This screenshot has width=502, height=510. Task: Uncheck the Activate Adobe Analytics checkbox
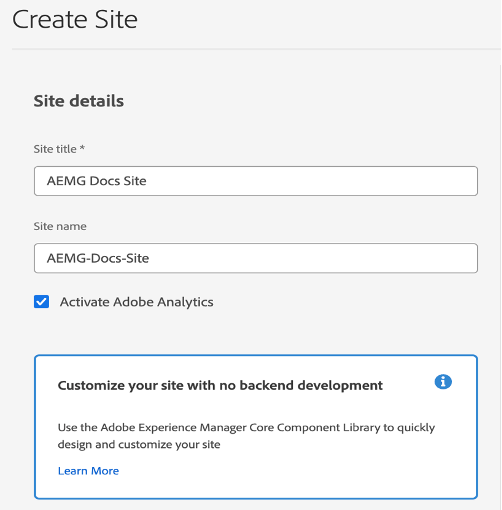[41, 302]
